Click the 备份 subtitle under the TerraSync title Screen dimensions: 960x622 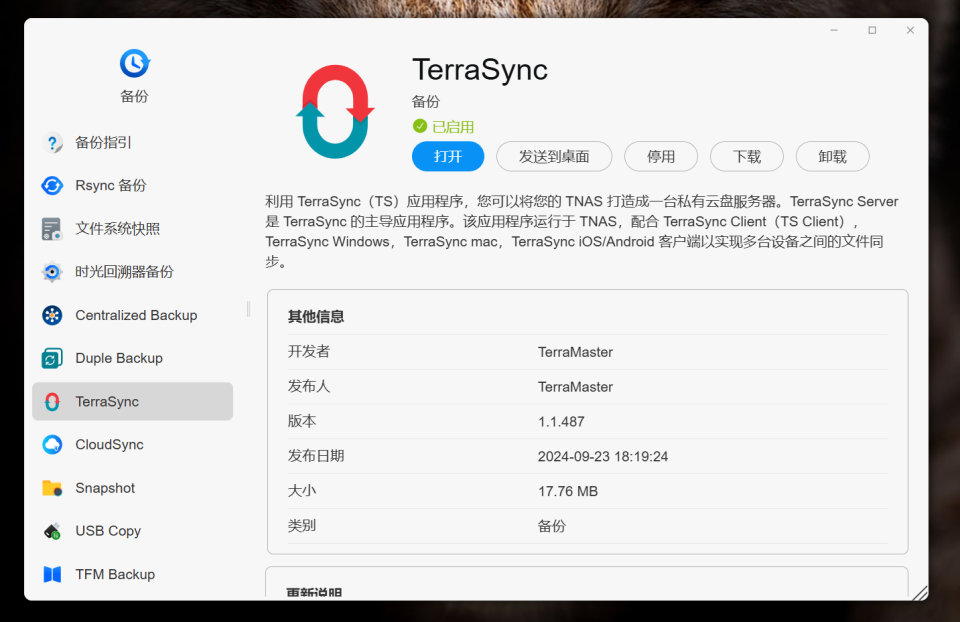coord(426,102)
